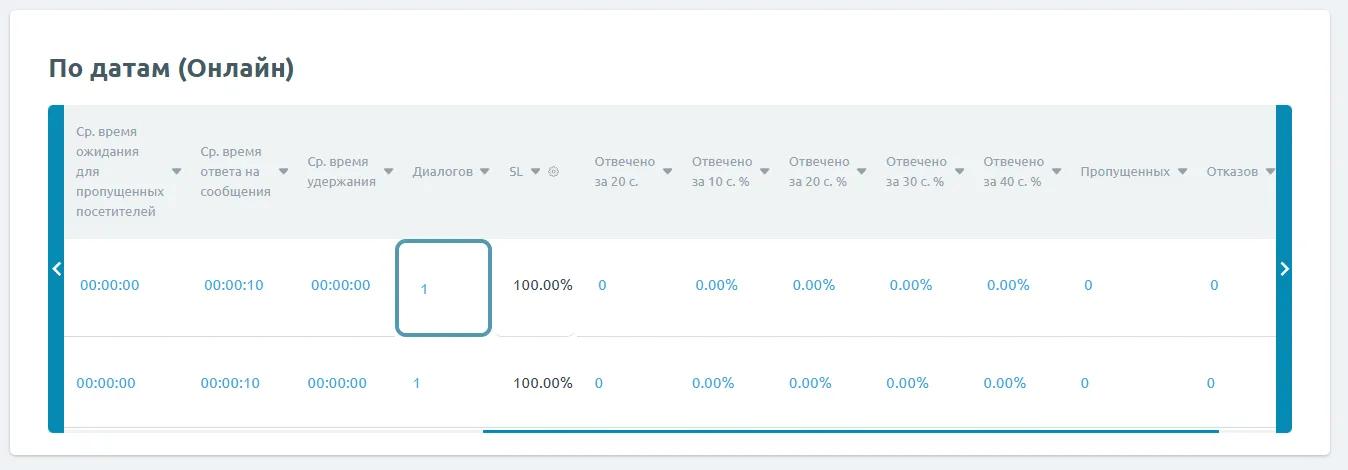
Task: Sort by Отказов column arrow
Action: [1270, 172]
